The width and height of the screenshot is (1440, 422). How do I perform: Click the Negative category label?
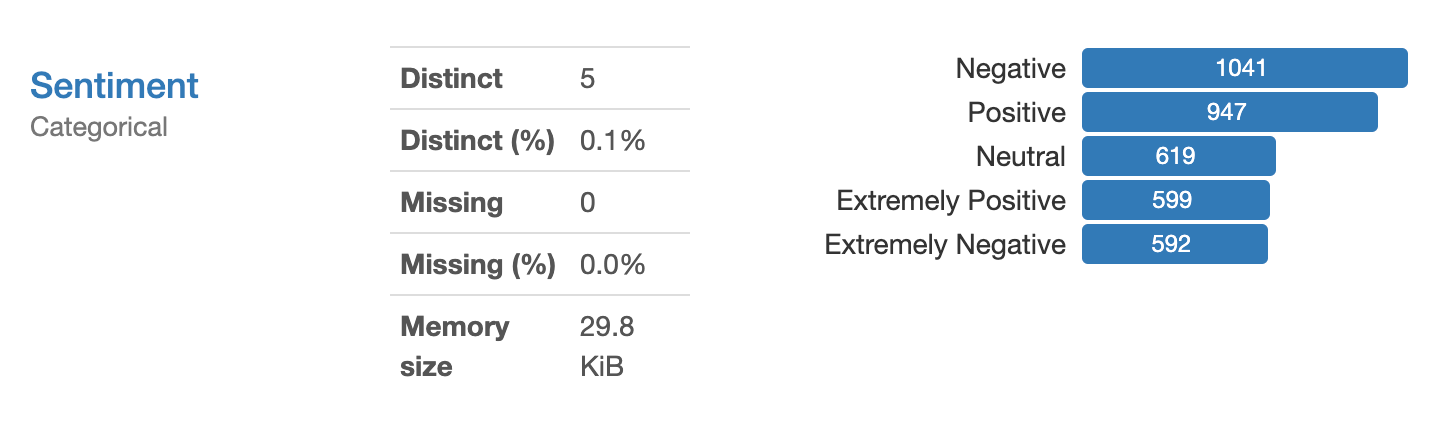[x=1010, y=69]
